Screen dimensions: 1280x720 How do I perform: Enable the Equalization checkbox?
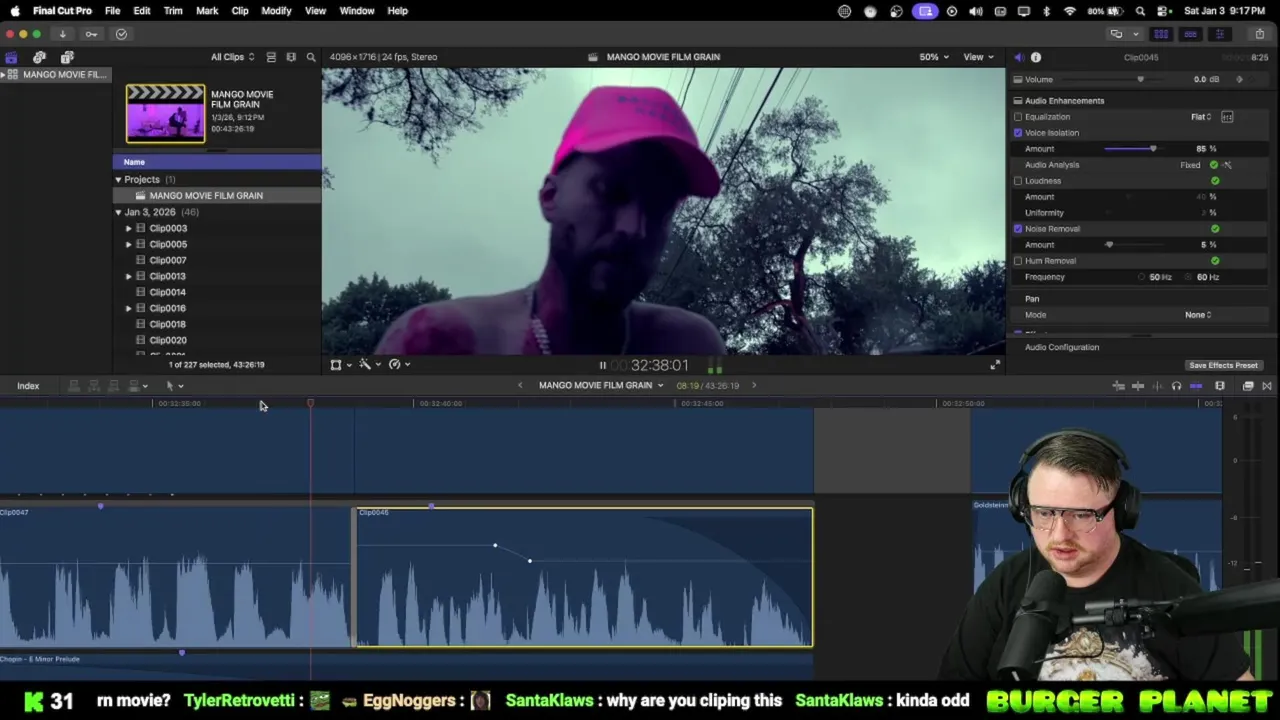pyautogui.click(x=1018, y=117)
